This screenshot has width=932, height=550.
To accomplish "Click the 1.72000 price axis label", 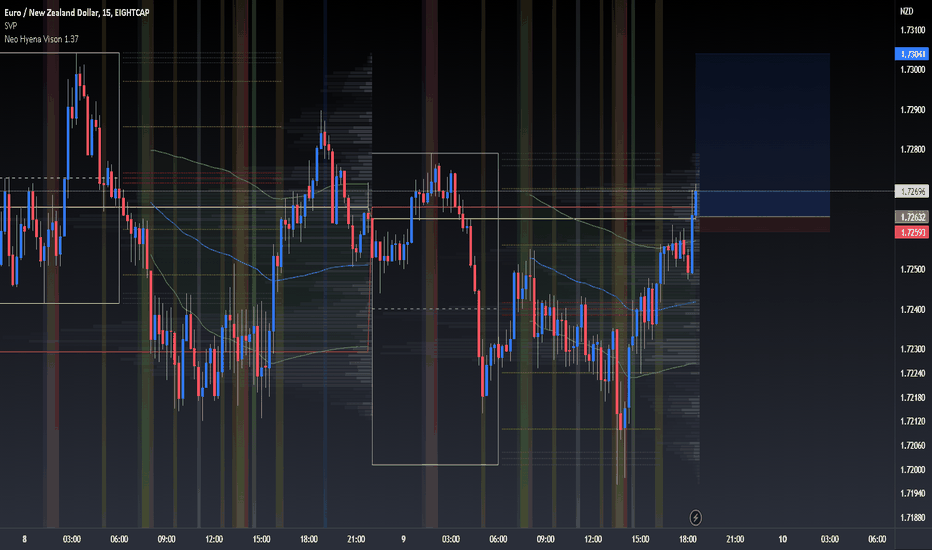I will click(x=913, y=469).
